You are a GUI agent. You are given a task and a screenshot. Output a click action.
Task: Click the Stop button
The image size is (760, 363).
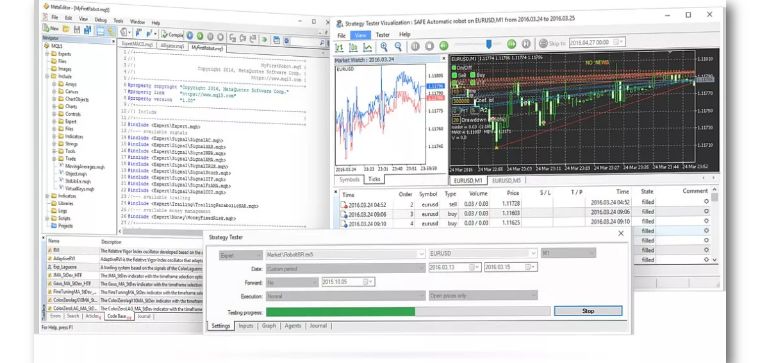[588, 311]
